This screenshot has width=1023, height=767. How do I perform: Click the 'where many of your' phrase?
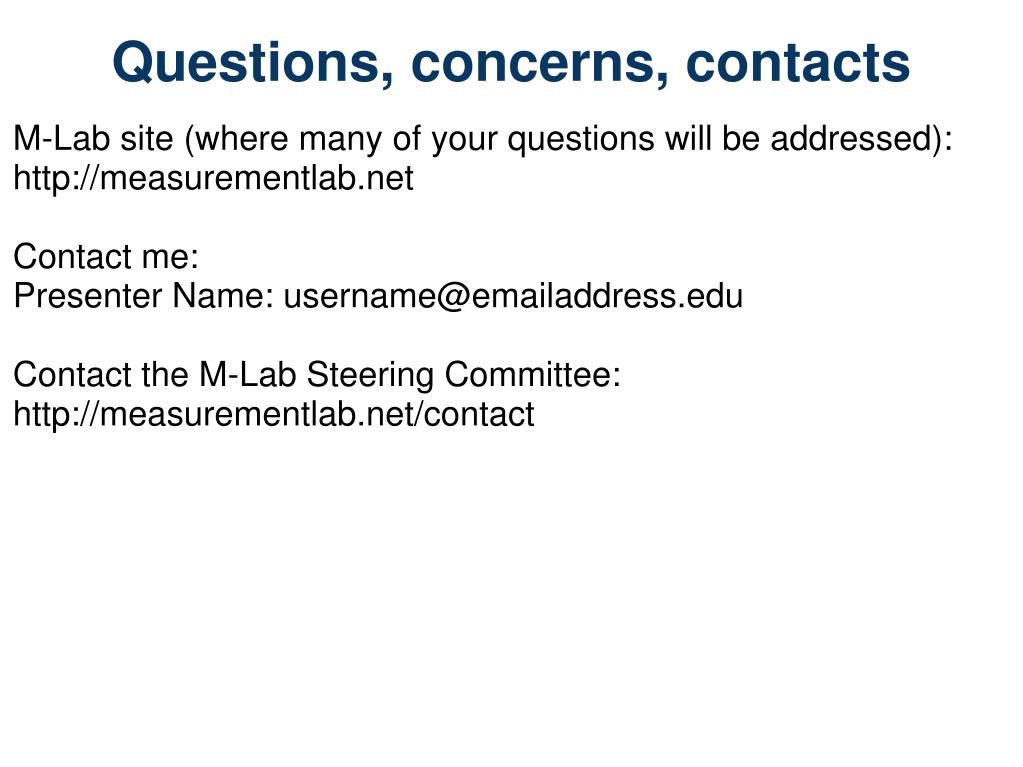pyautogui.click(x=346, y=140)
